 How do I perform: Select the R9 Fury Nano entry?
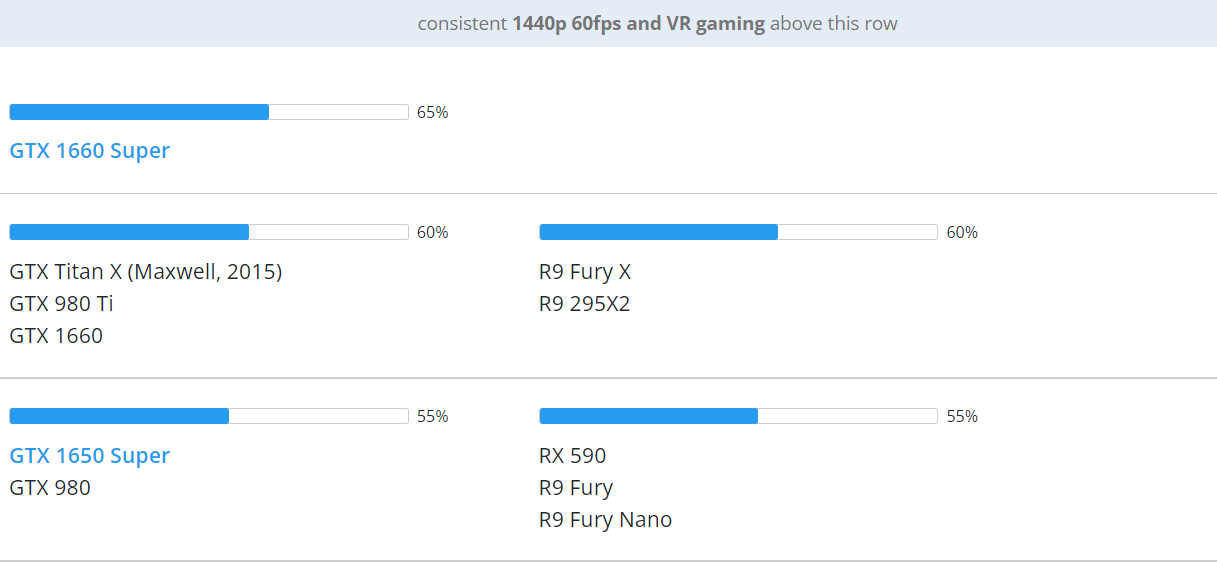click(x=605, y=520)
